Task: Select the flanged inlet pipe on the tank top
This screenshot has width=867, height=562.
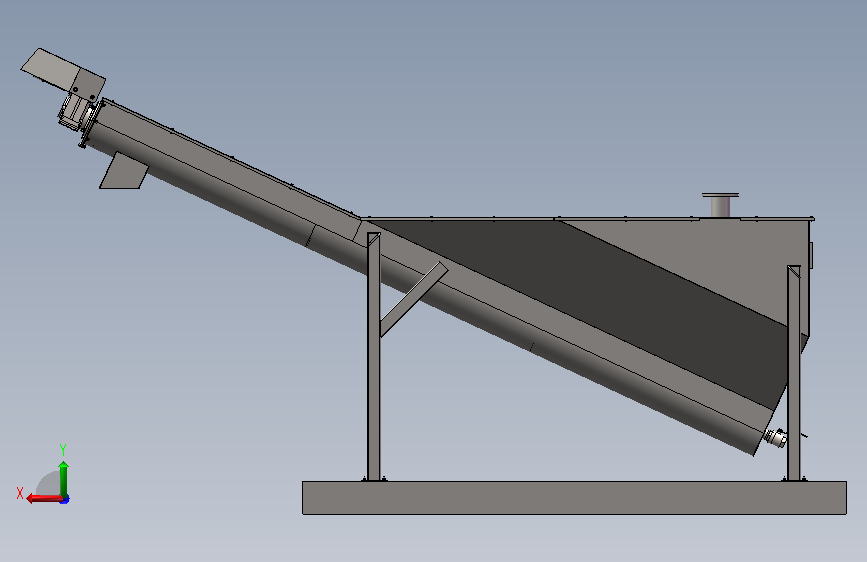Action: (720, 205)
